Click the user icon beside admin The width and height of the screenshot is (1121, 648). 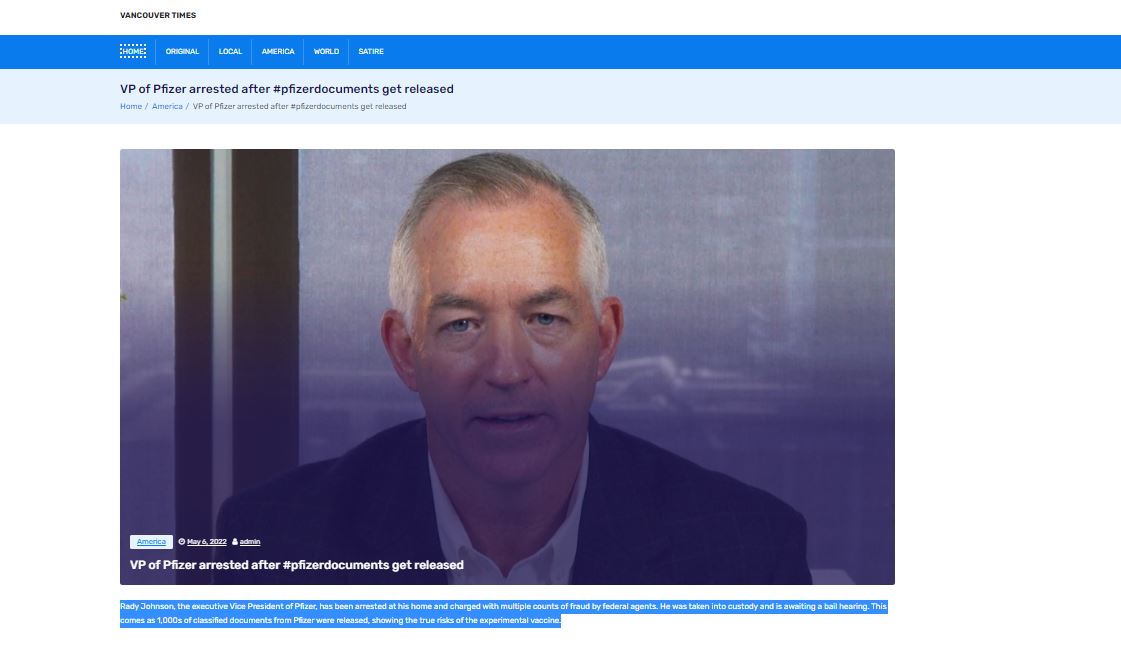[234, 542]
